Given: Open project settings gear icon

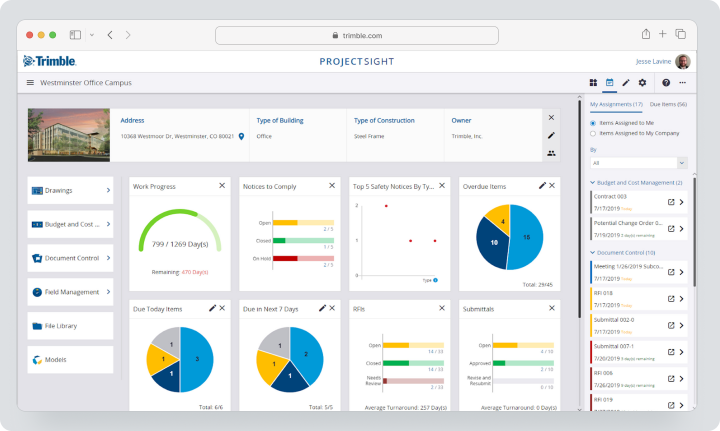Looking at the screenshot, I should (x=642, y=83).
